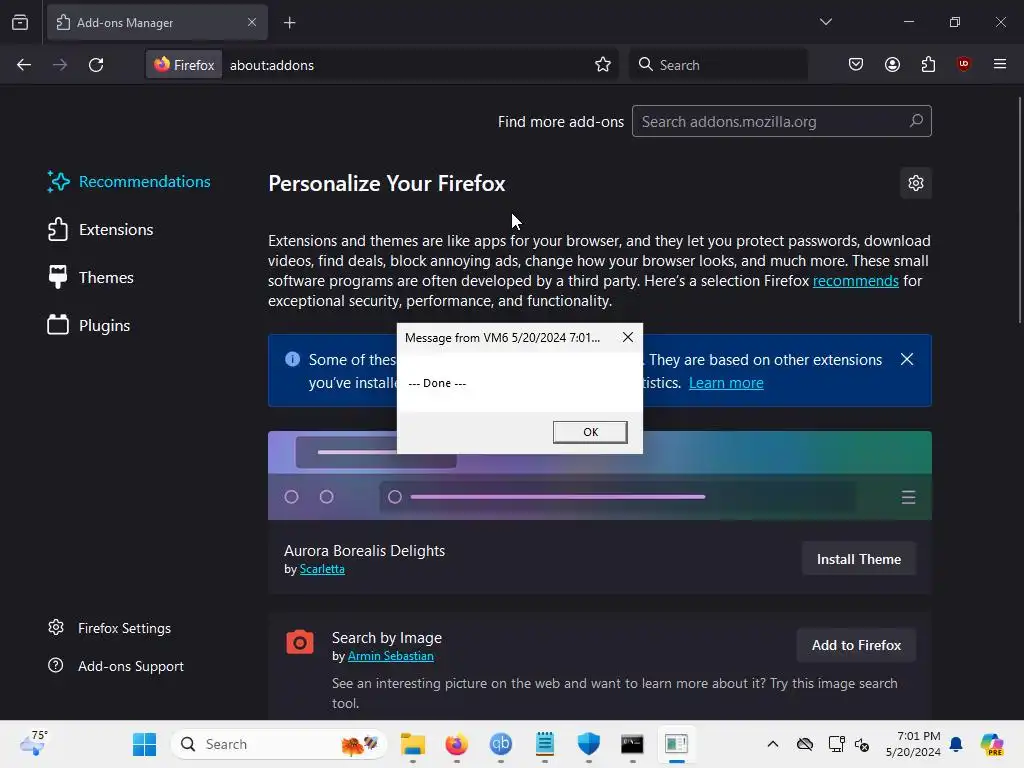
Task: Close the Message from VM6 dialog
Action: (628, 337)
